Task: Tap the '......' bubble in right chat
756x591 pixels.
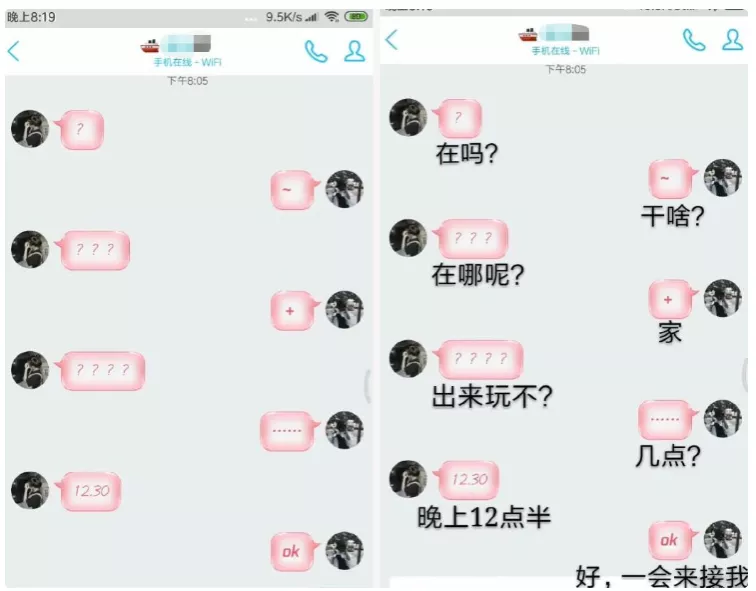Action: (x=668, y=420)
